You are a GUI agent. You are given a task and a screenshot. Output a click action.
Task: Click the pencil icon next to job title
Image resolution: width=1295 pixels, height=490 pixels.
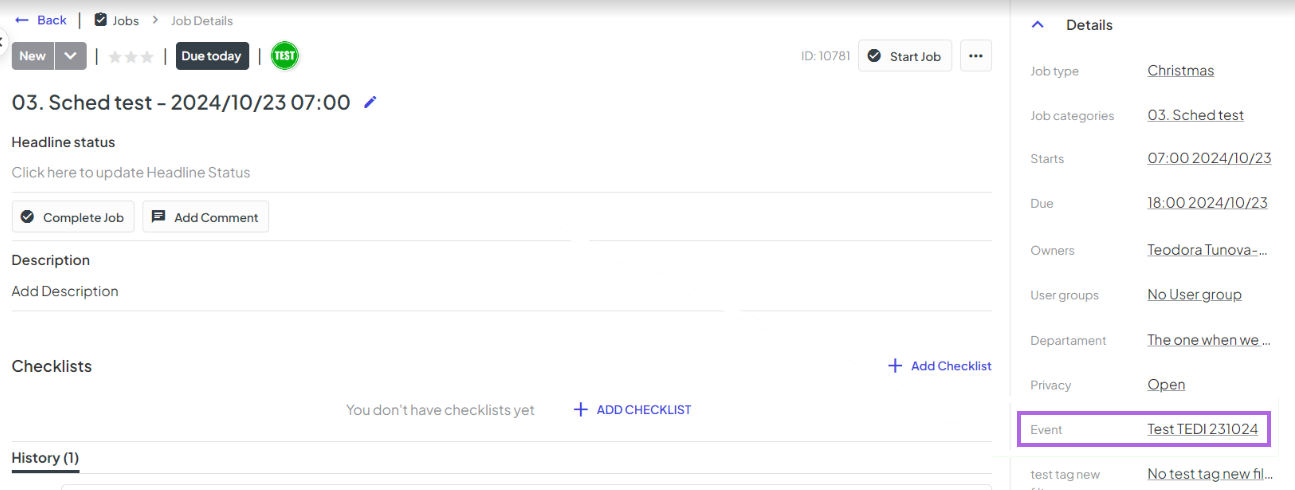point(371,102)
